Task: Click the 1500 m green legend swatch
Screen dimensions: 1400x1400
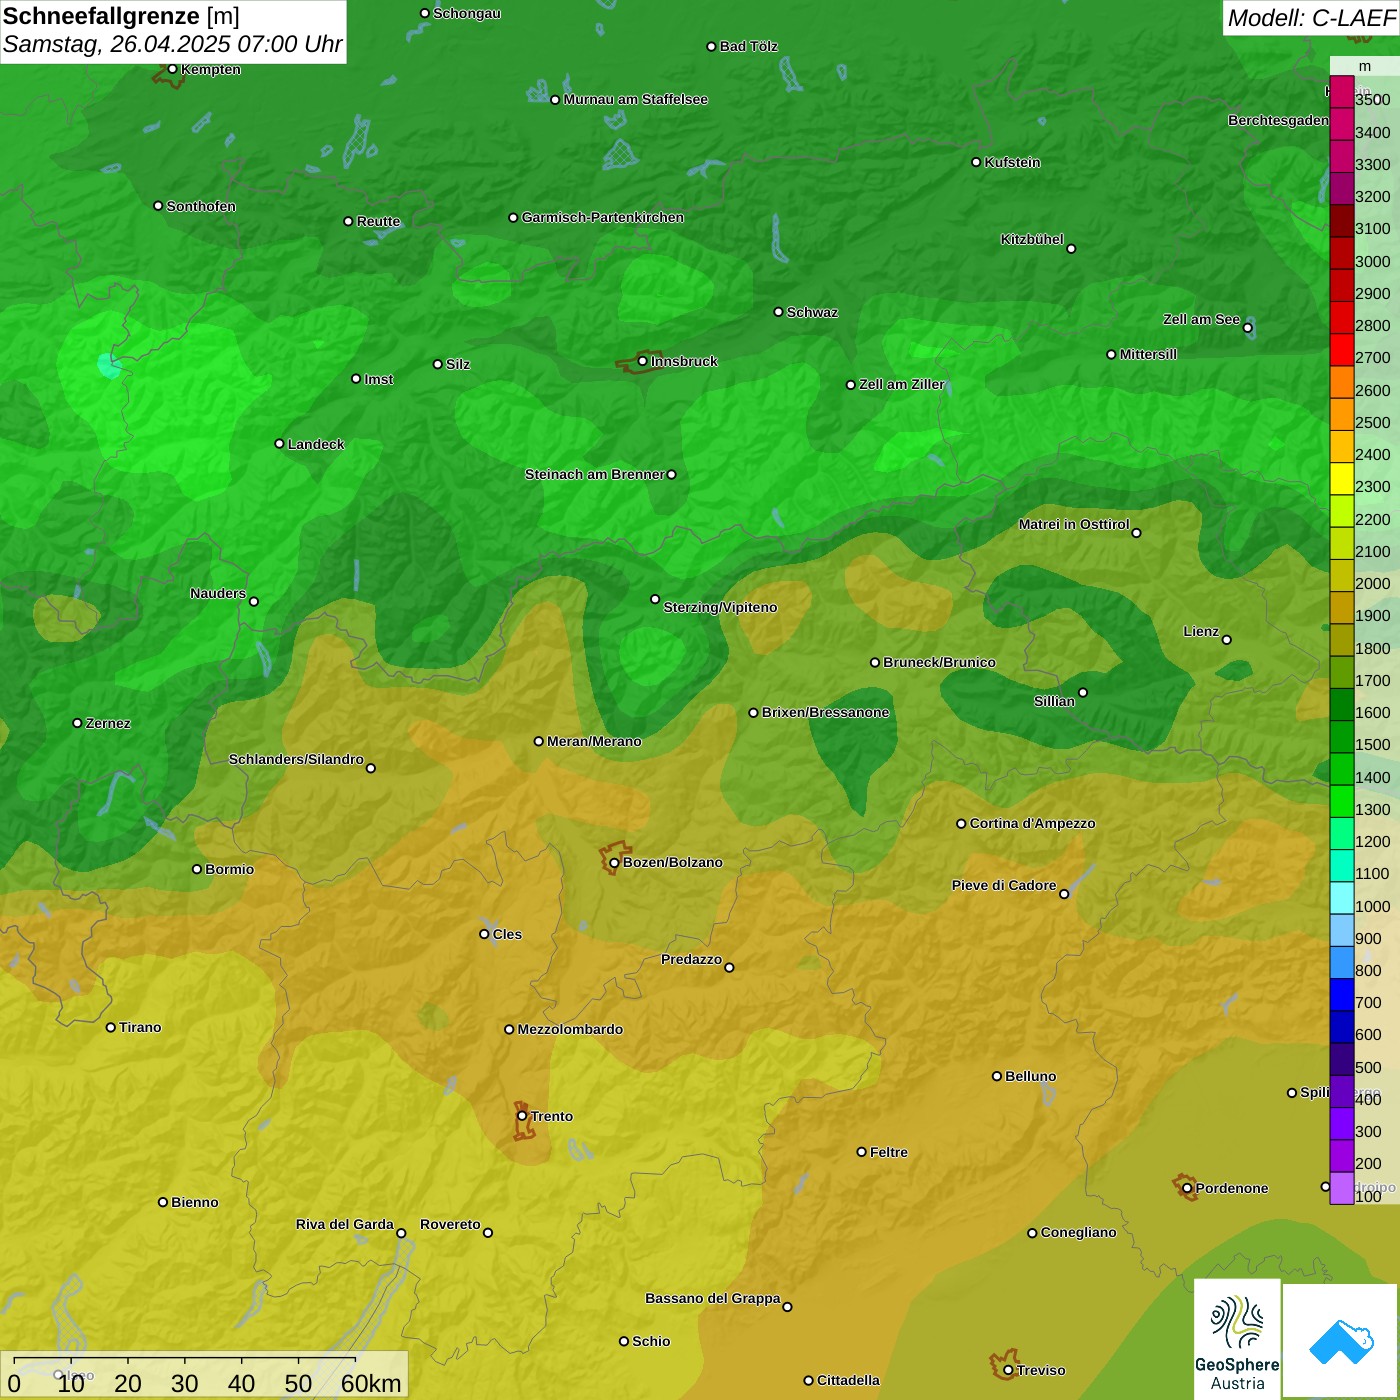Action: click(1341, 737)
